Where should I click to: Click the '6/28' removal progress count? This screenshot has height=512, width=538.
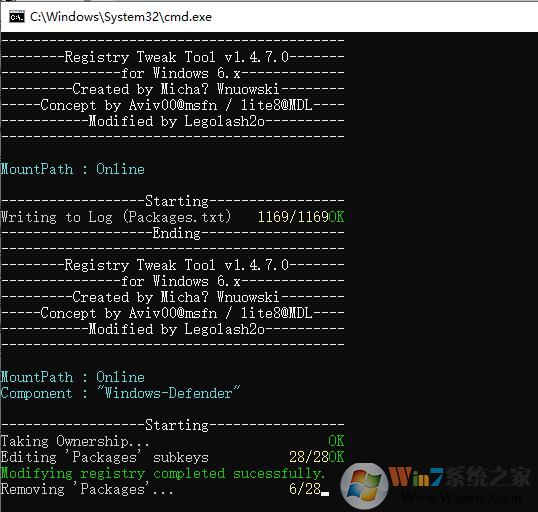click(x=305, y=489)
